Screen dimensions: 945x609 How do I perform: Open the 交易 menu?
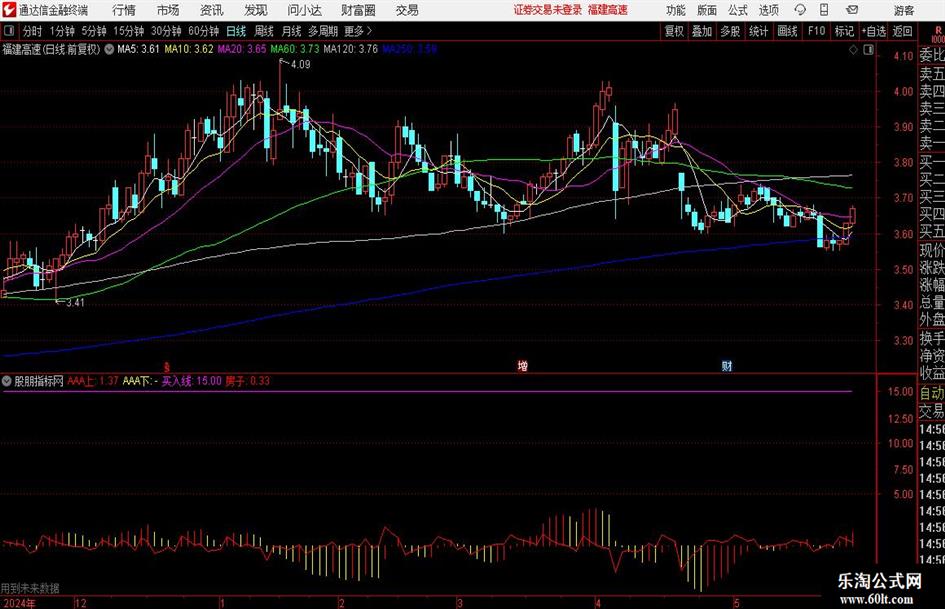(407, 10)
